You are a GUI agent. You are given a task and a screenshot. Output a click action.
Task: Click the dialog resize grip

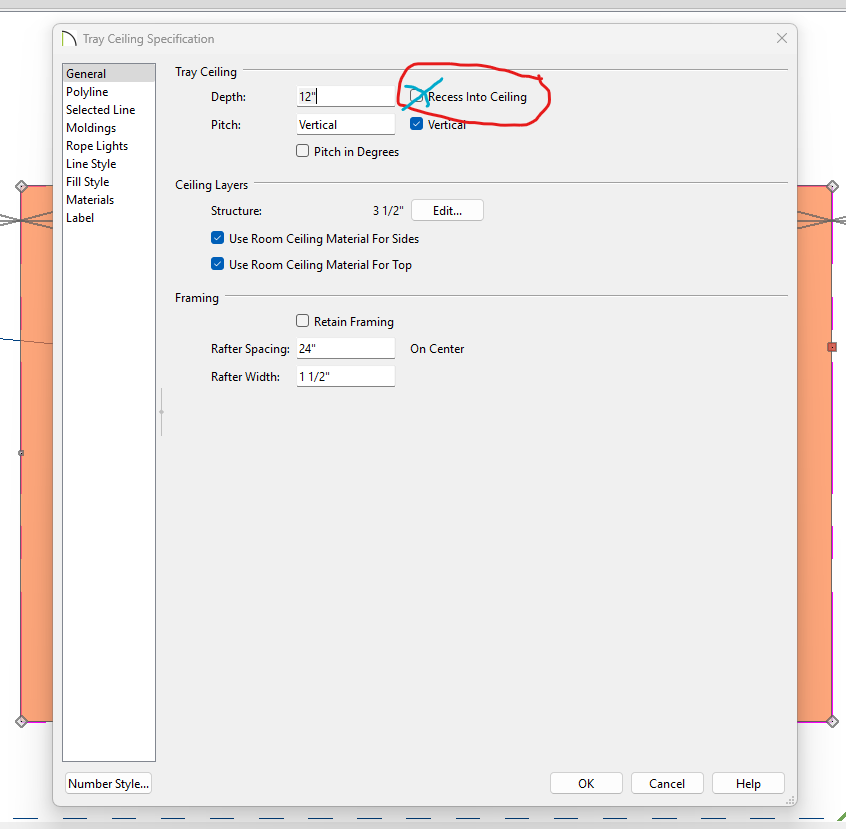[x=790, y=800]
